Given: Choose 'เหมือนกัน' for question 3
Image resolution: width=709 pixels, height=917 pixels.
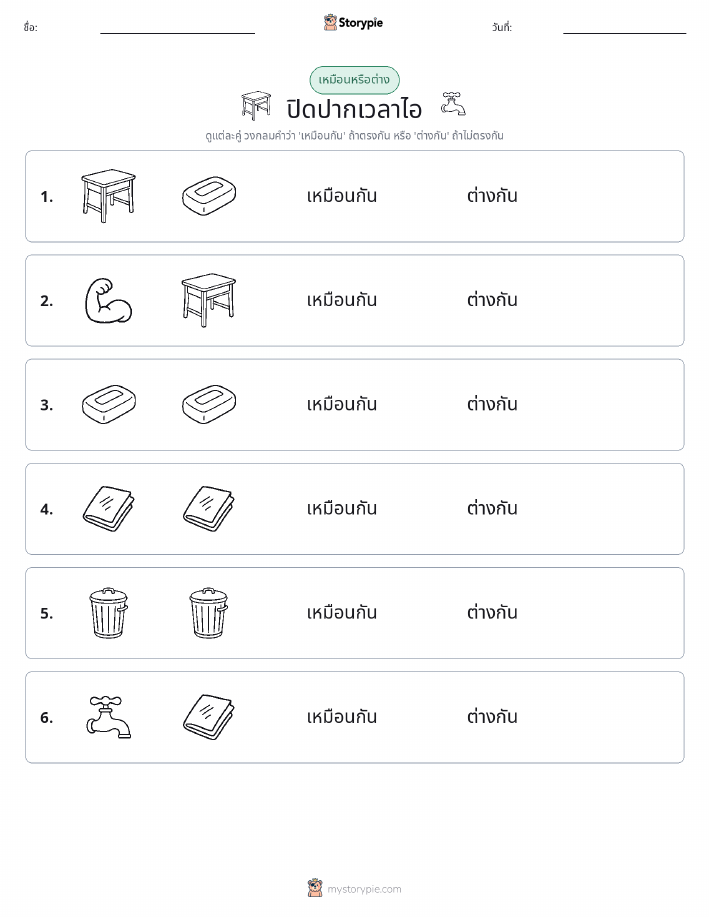Looking at the screenshot, I should point(342,404).
